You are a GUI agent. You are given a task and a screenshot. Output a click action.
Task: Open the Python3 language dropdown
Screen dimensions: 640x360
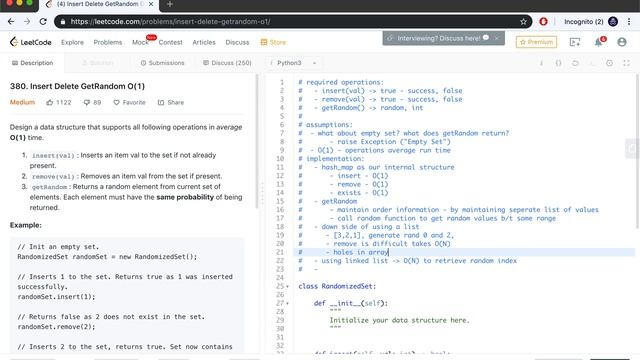pyautogui.click(x=293, y=63)
